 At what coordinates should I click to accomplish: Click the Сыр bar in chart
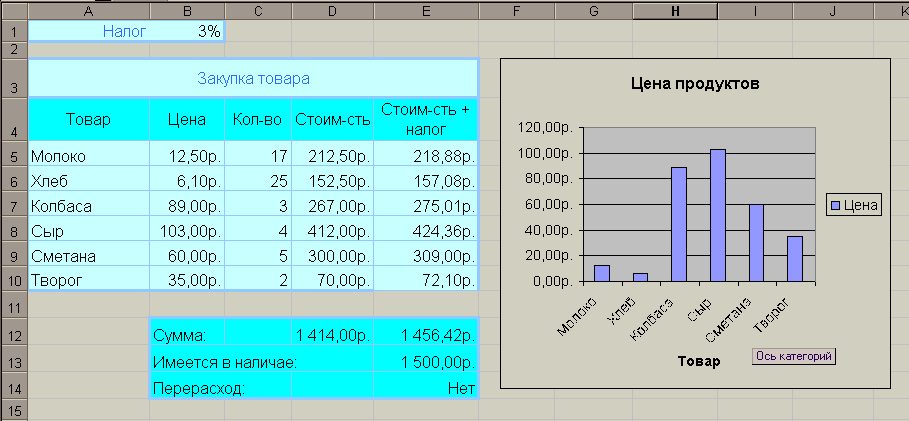pyautogui.click(x=718, y=216)
